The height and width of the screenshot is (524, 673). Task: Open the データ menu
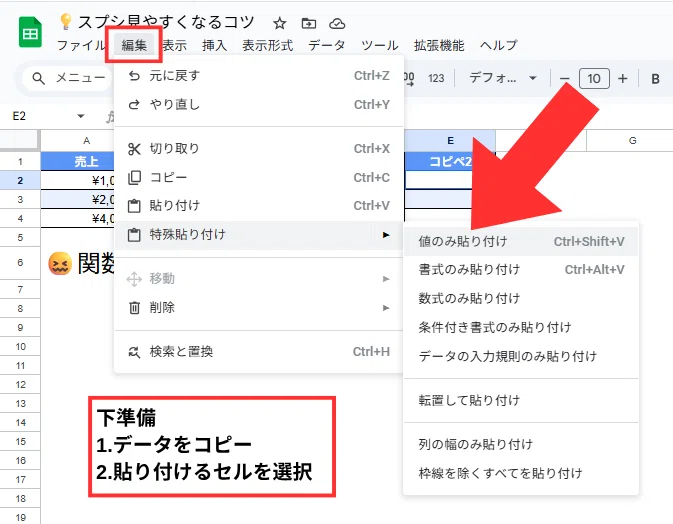(x=327, y=45)
